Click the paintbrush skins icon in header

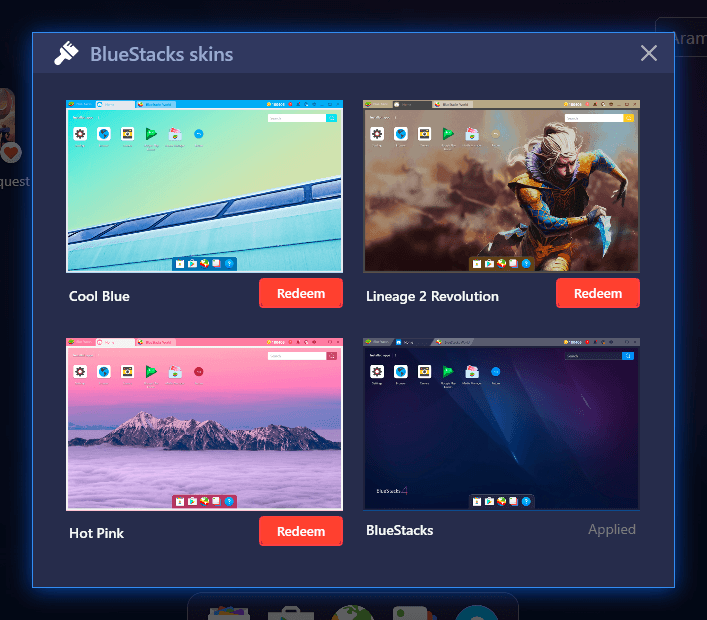pos(66,53)
